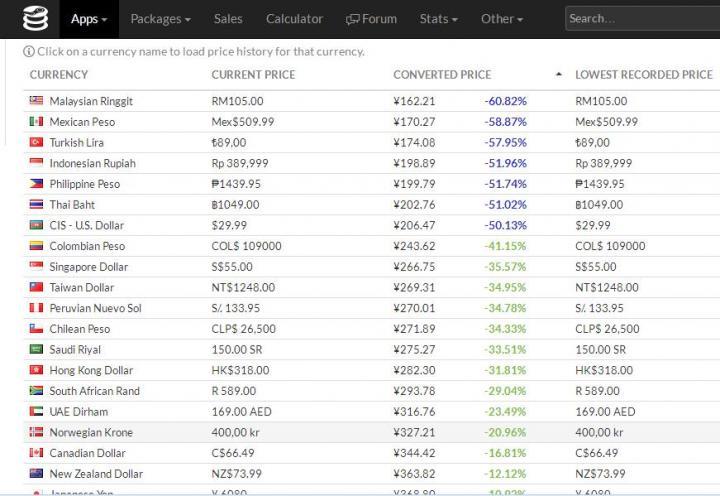
Task: Click the South African flag icon
Action: [36, 391]
